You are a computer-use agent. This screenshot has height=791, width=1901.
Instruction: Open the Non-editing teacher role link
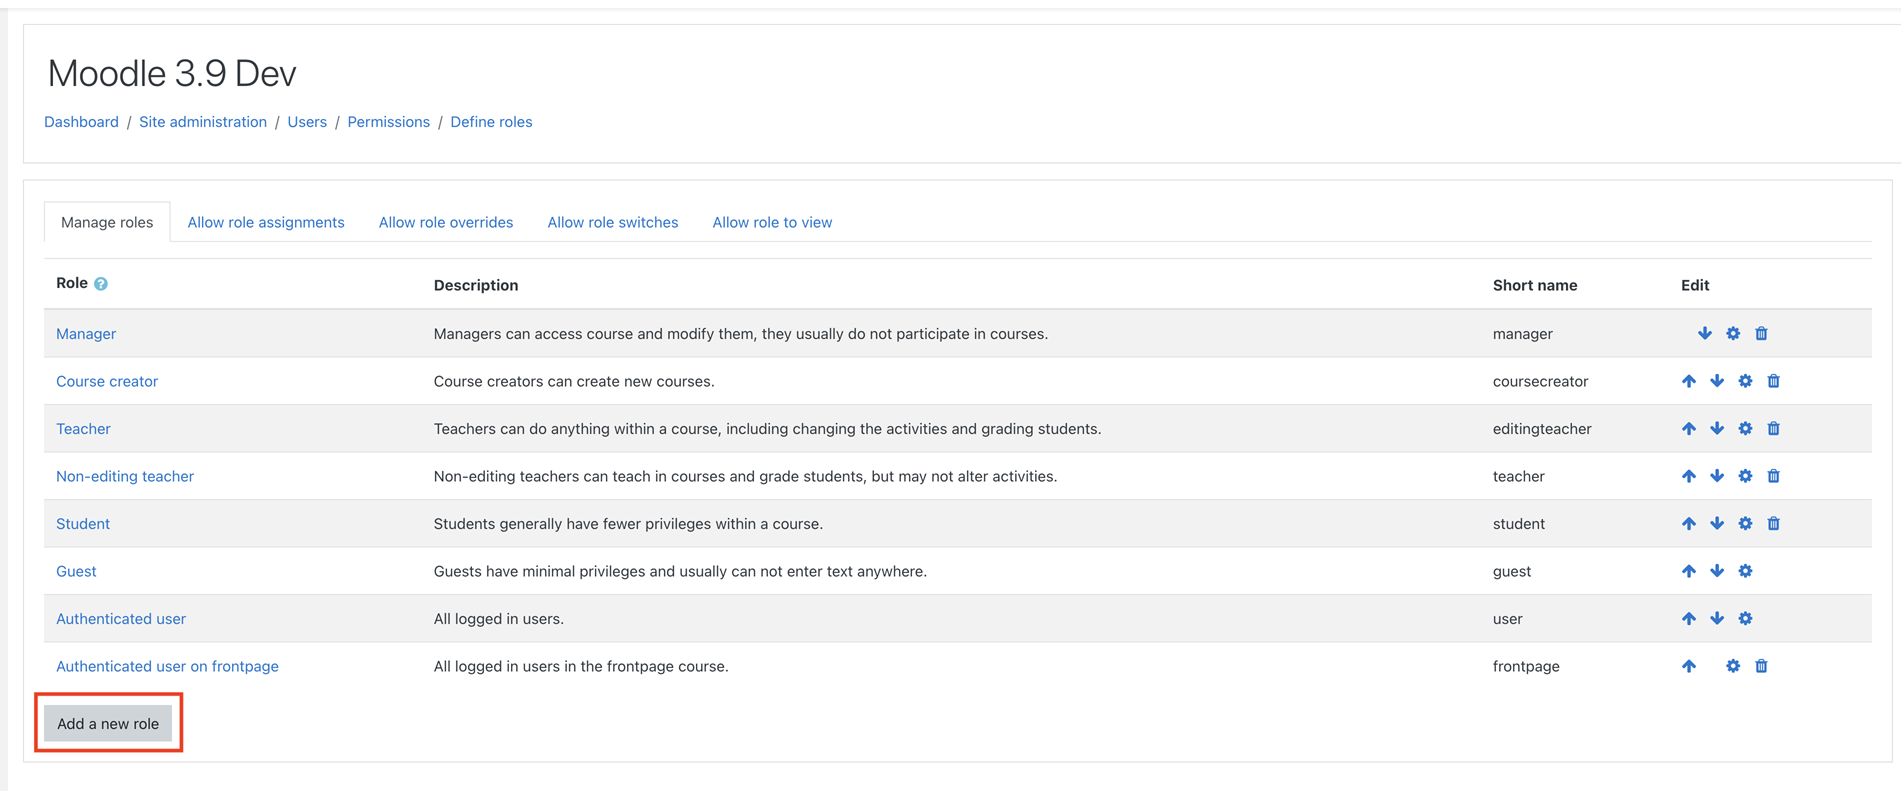coord(125,476)
